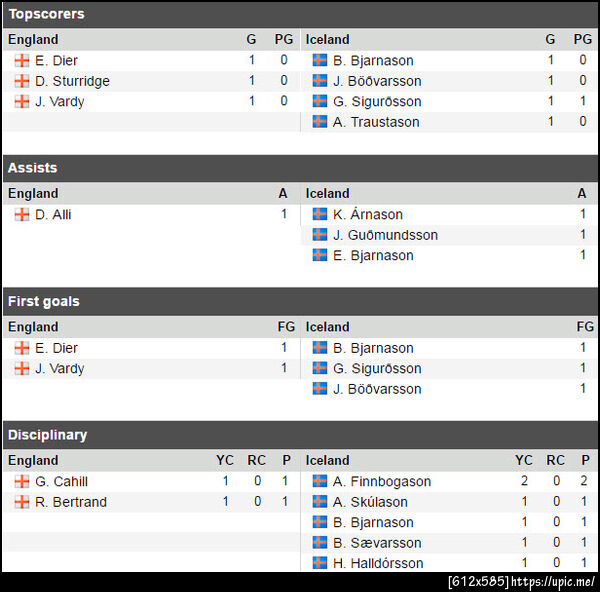
Task: Click the Topscorers section header
Action: (46, 14)
